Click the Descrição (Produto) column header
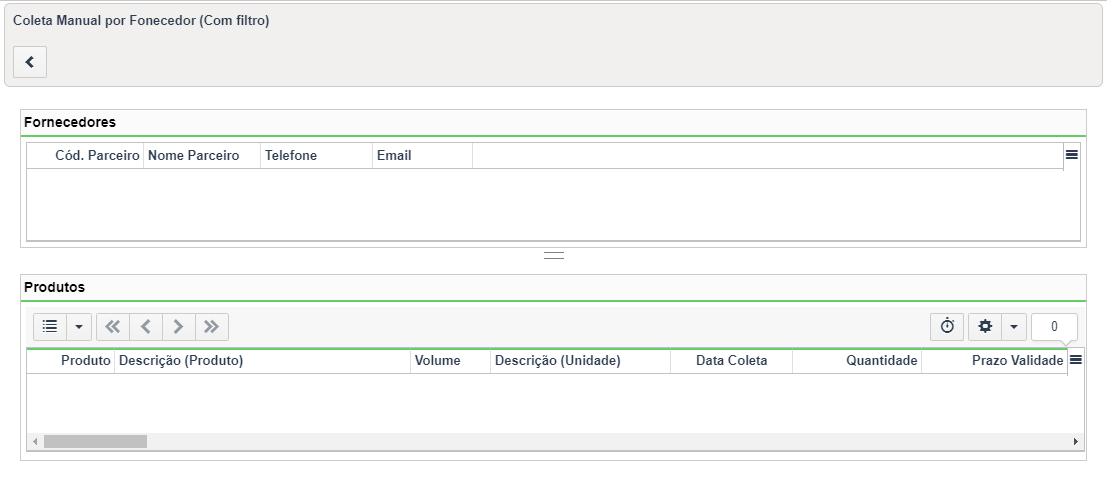This screenshot has width=1107, height=480. click(x=263, y=361)
